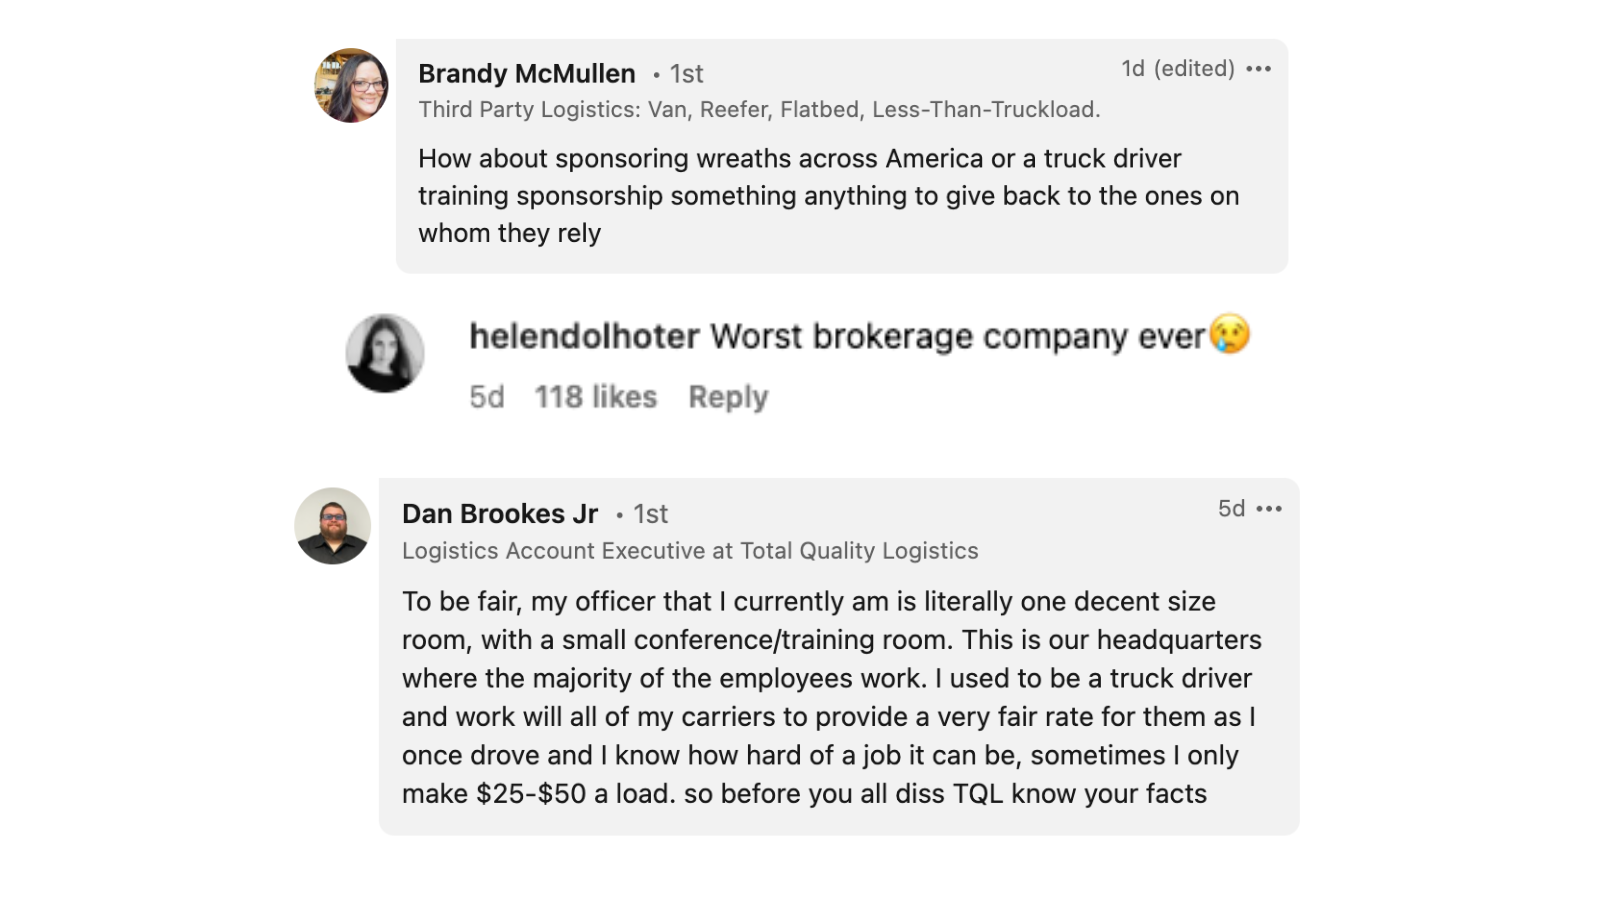The width and height of the screenshot is (1600, 900).
Task: Click helendolhoter's profile picture
Action: 385,353
